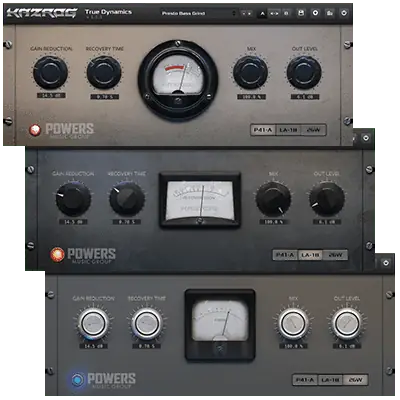Click the Mix knob on the top unit

coord(251,72)
